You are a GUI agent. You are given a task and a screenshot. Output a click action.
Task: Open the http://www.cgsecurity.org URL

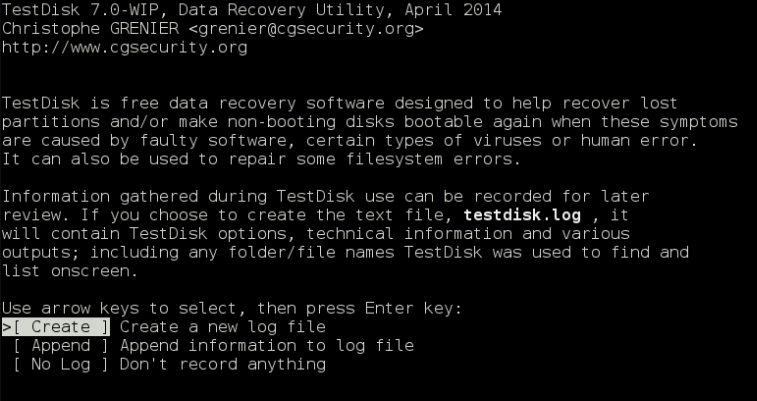[x=125, y=48]
